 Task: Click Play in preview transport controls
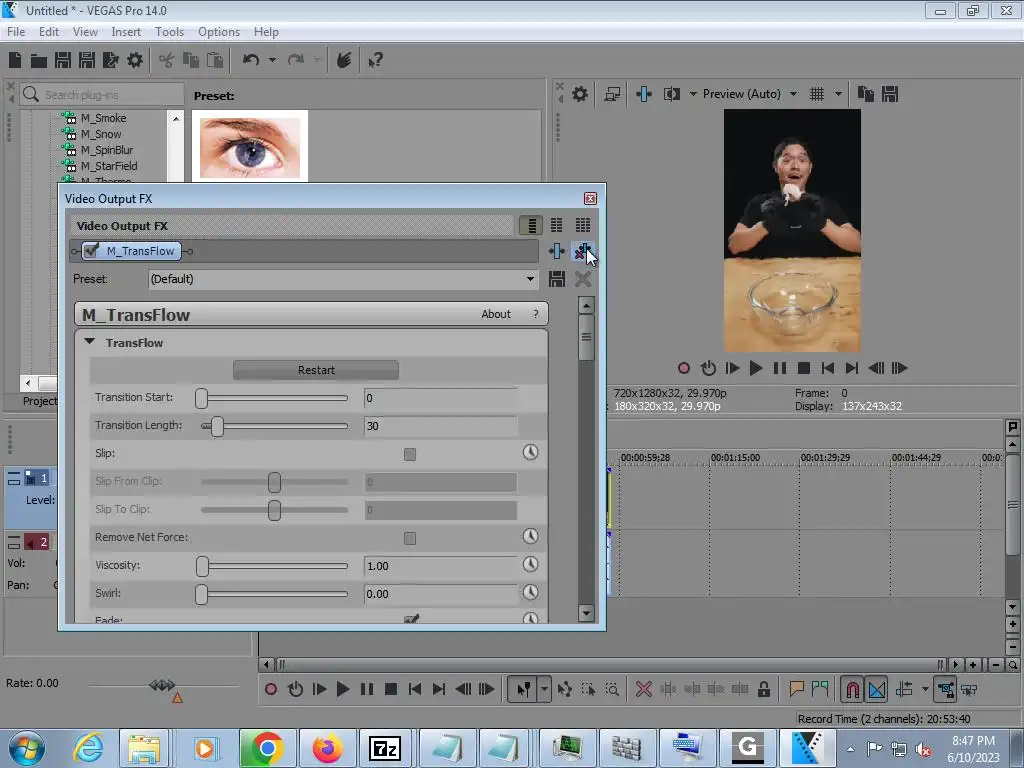tap(756, 368)
